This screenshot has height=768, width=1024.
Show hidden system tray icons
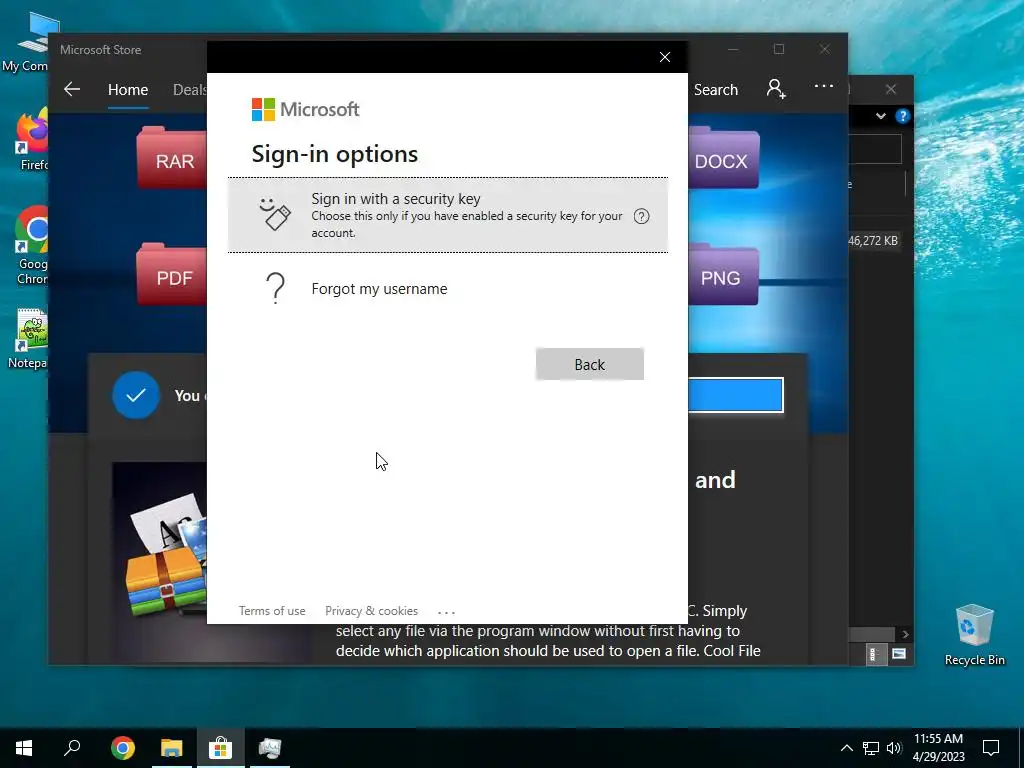846,748
